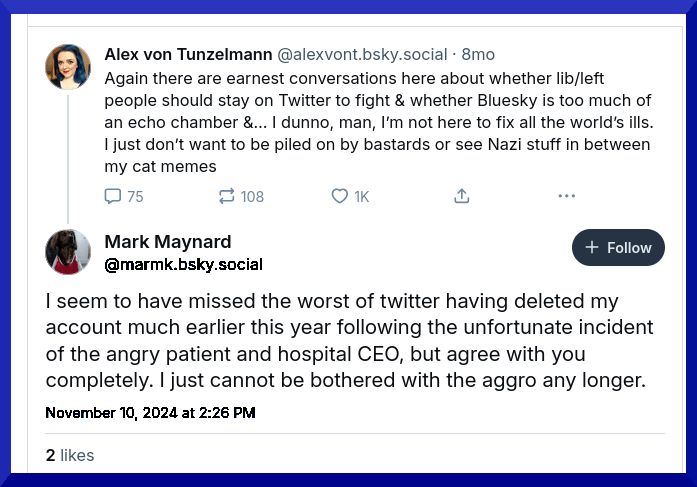The image size is (697, 487).
Task: Click the @alexvont.bsky.social handle
Action: 361,54
